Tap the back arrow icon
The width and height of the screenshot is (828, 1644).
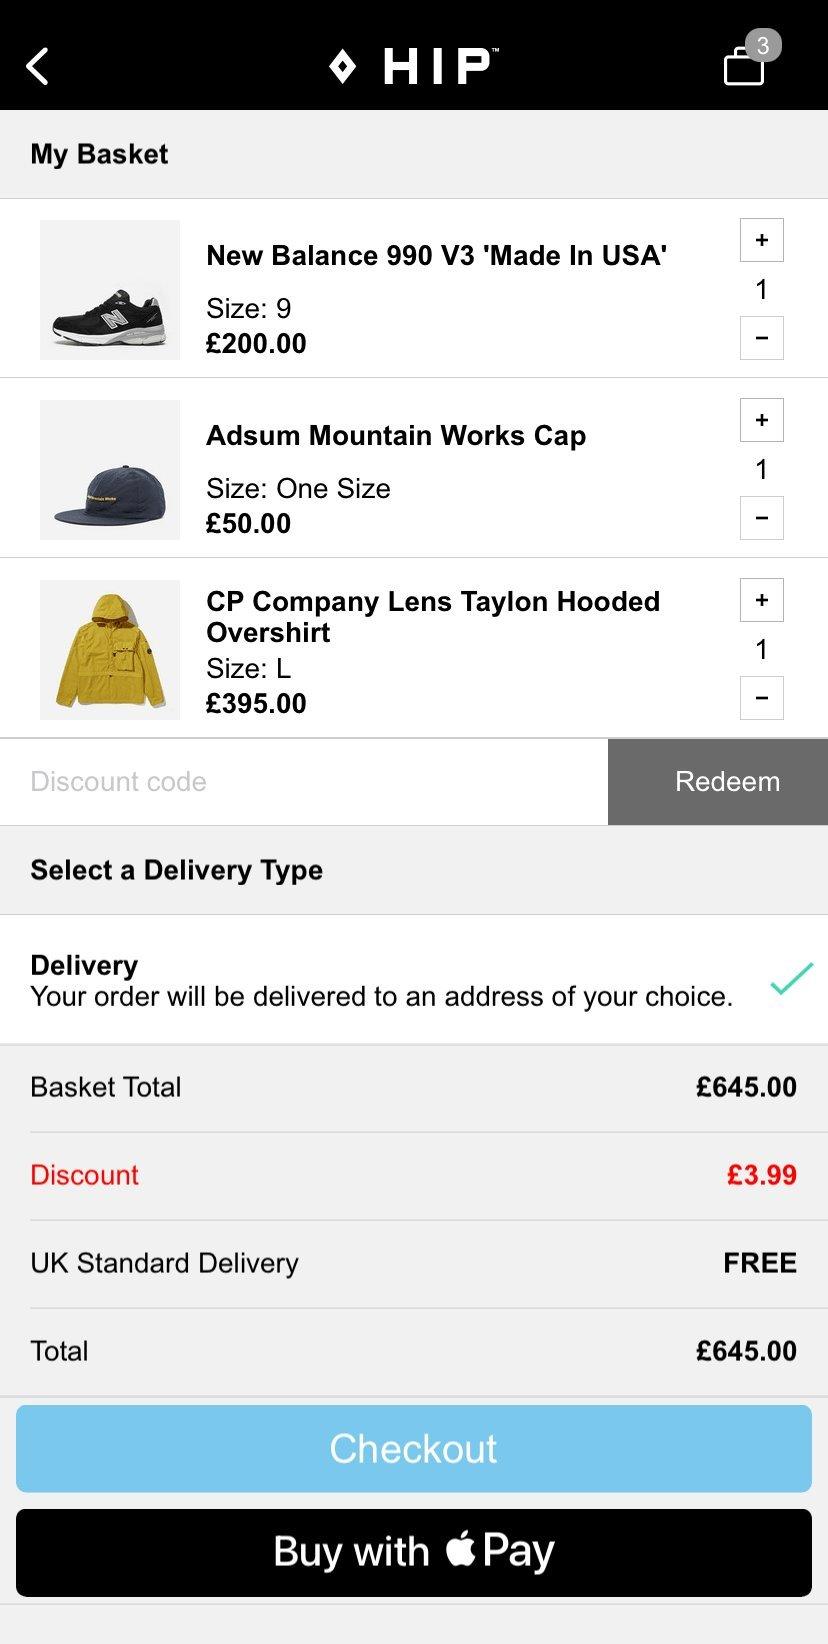(x=38, y=67)
